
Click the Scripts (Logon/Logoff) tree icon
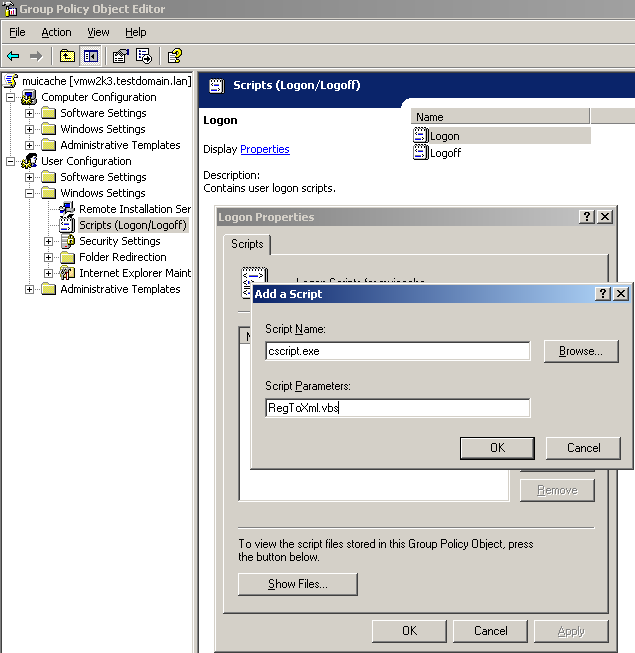[x=67, y=225]
